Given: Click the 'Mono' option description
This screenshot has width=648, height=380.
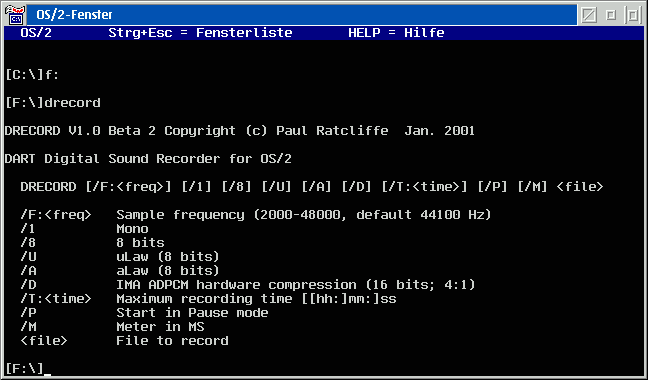Looking at the screenshot, I should 132,229.
